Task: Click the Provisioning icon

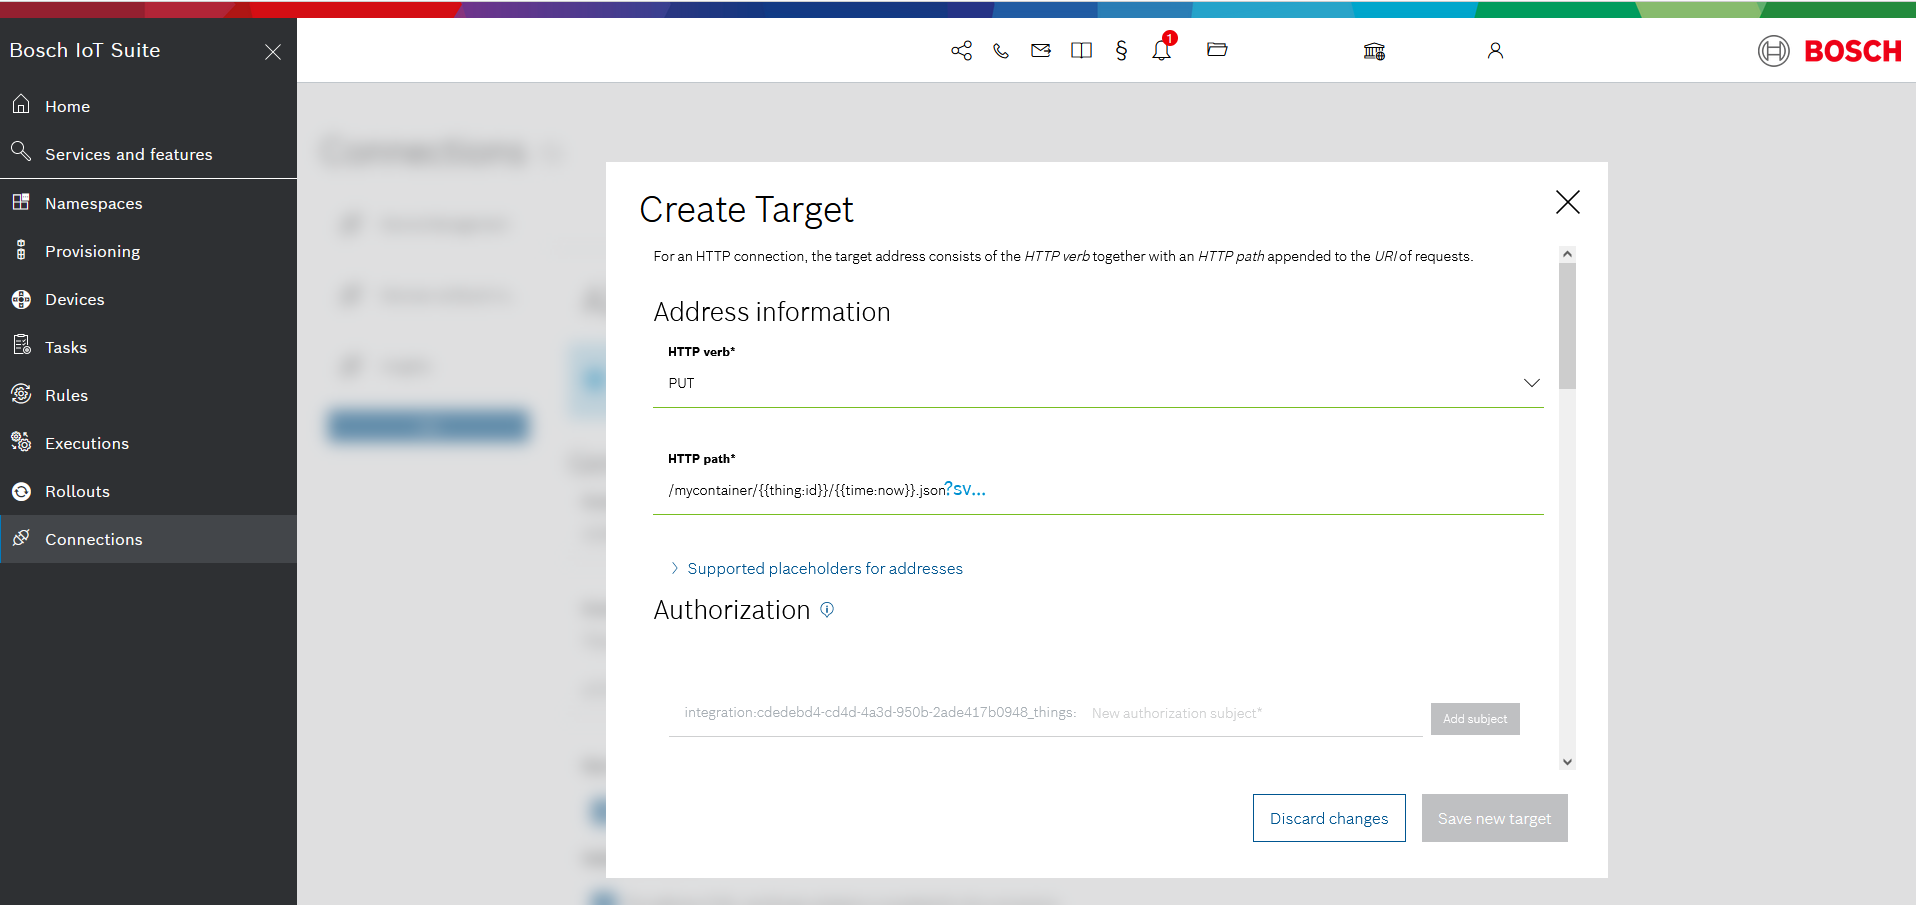Action: point(21,249)
